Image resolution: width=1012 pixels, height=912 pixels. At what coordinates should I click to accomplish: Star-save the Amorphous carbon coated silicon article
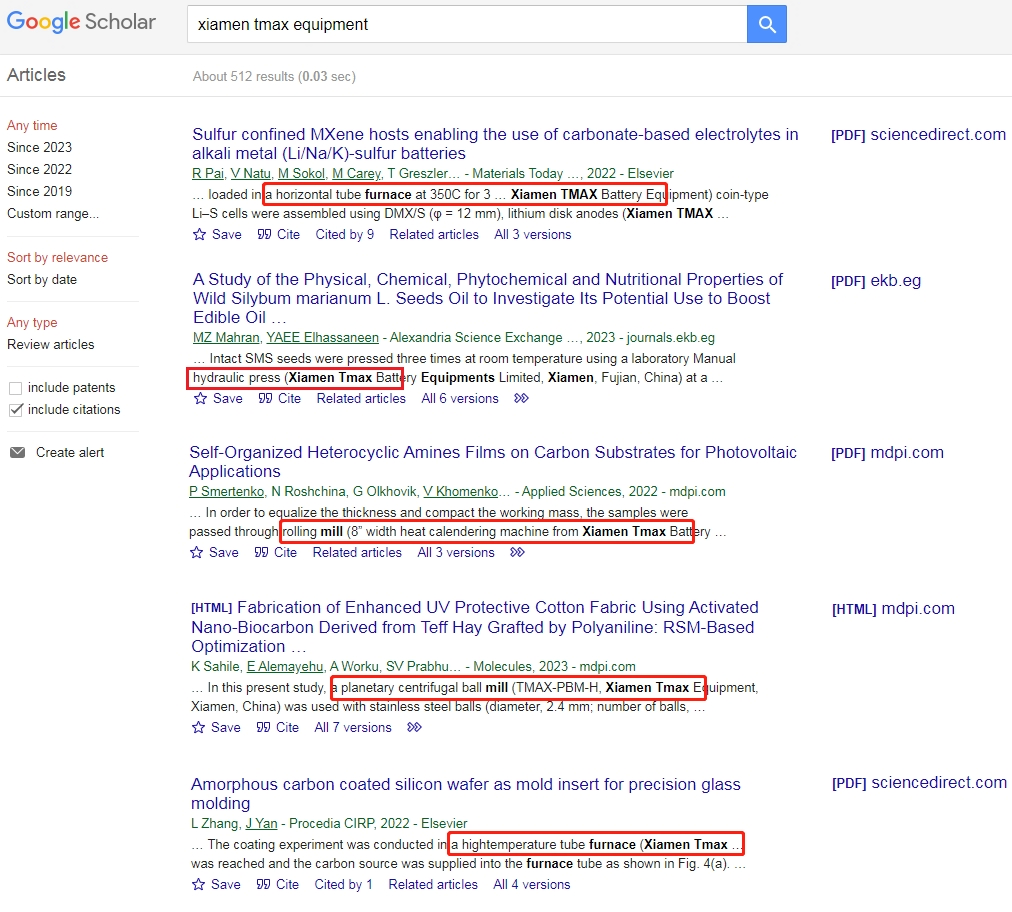point(198,884)
